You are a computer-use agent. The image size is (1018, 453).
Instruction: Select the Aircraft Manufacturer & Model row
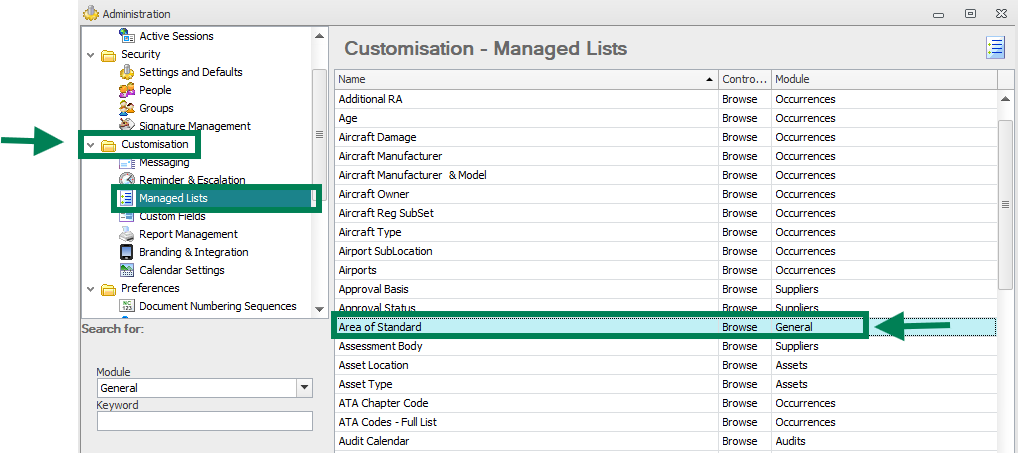(665, 175)
